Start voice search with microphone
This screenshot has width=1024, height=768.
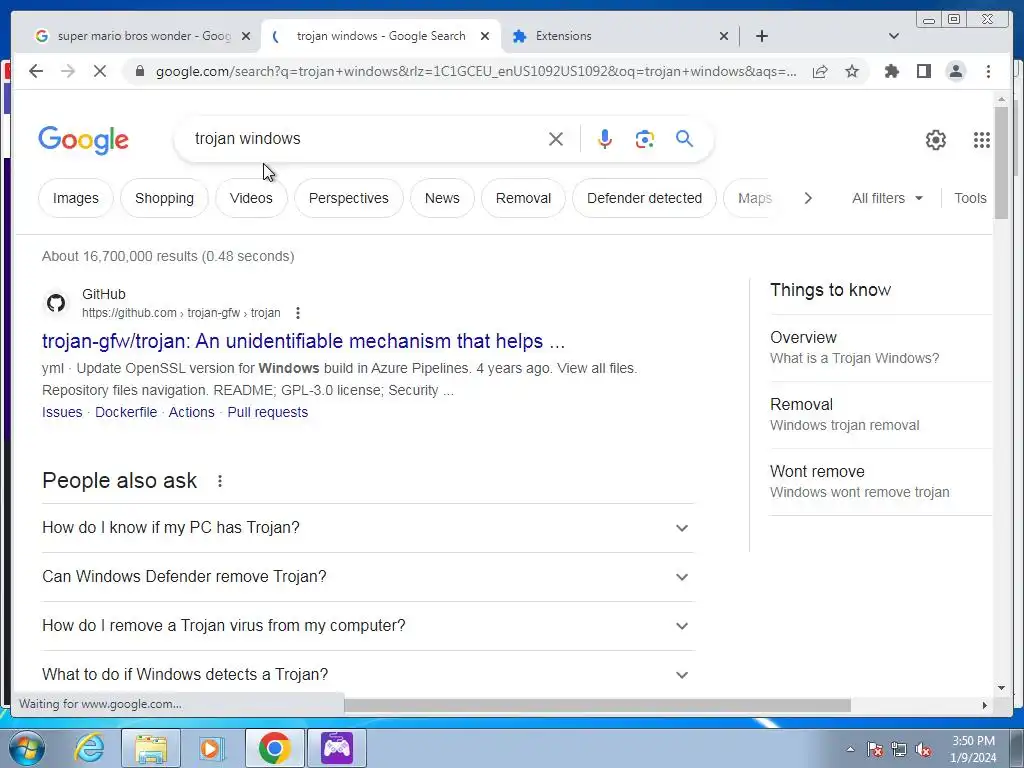tap(605, 139)
